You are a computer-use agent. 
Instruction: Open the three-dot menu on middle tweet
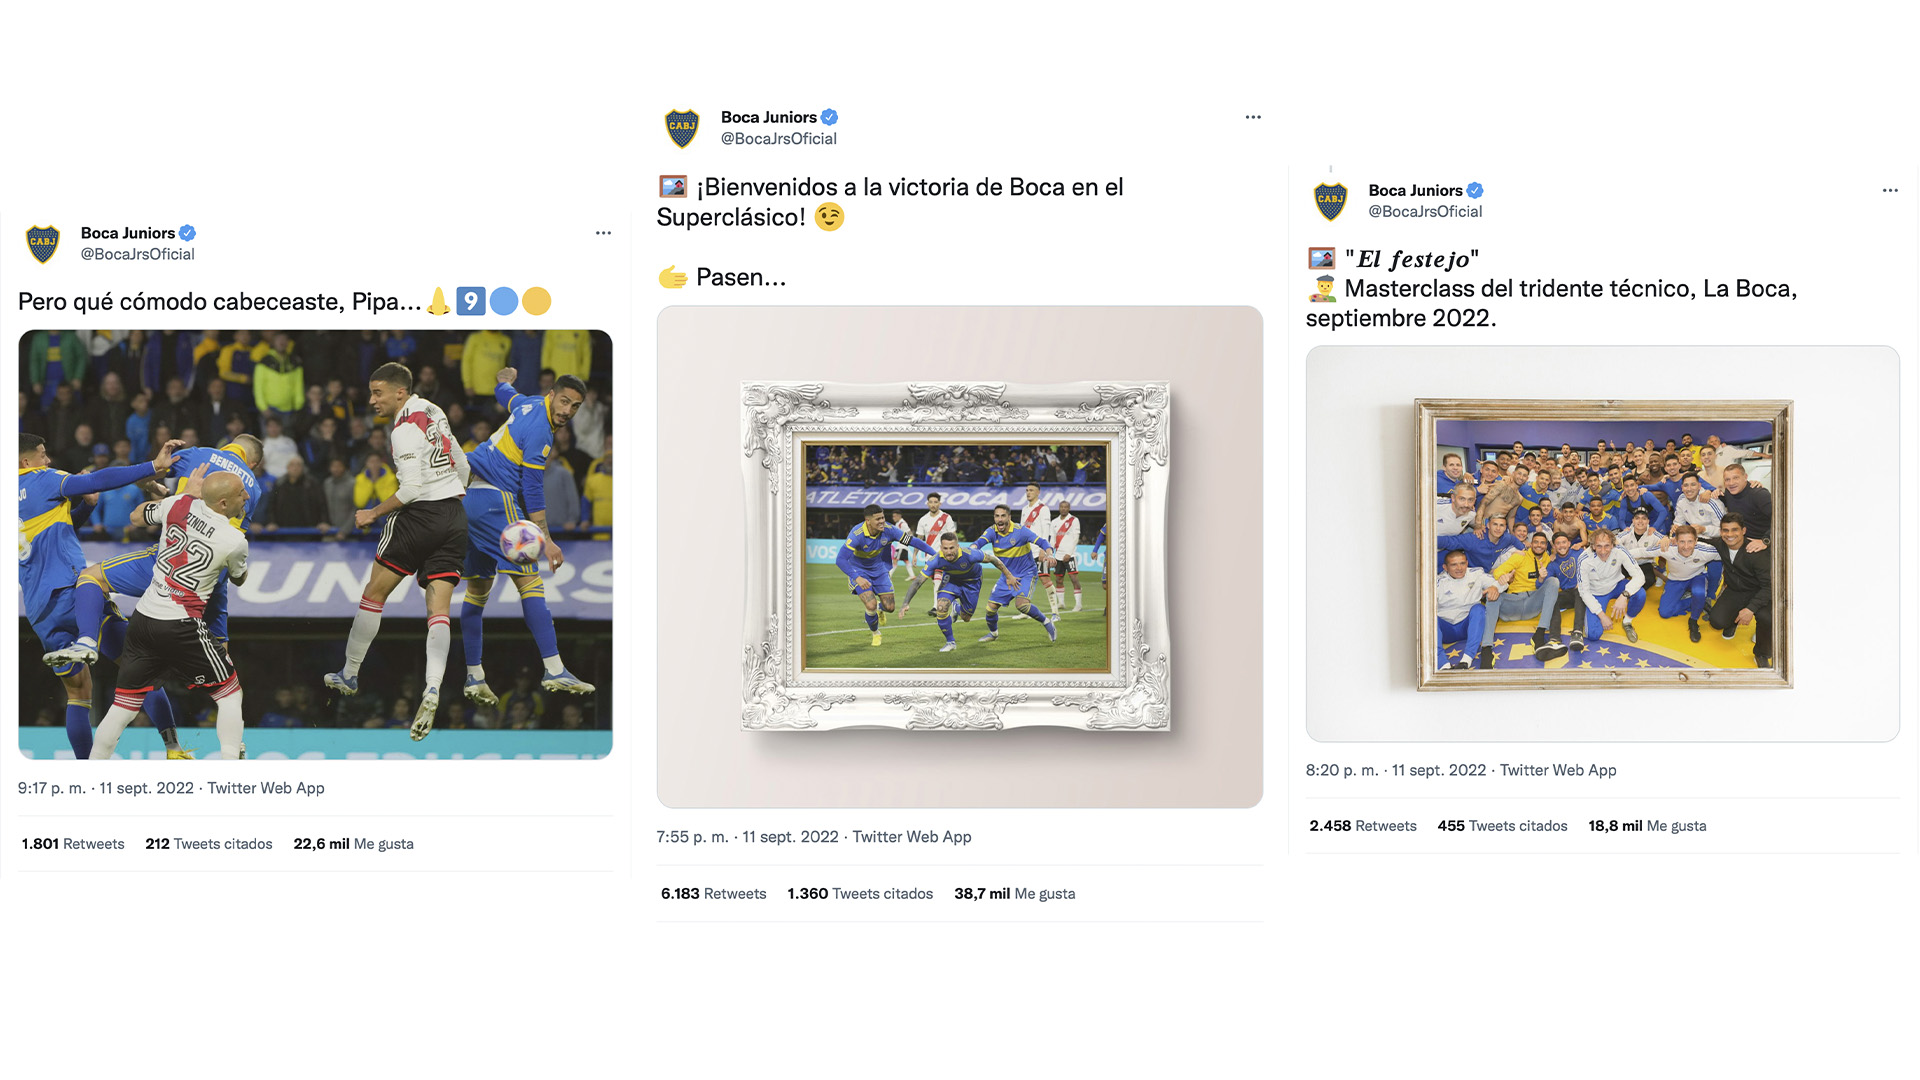[x=1253, y=117]
